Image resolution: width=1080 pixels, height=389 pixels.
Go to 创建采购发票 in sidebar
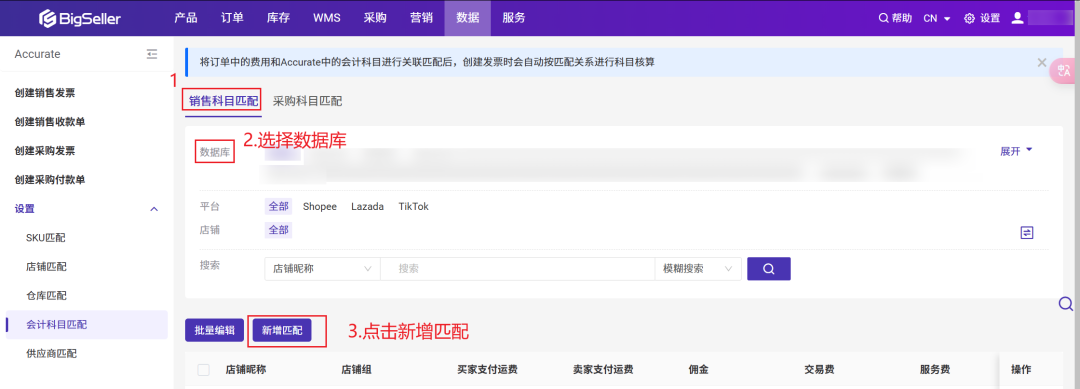[x=45, y=151]
